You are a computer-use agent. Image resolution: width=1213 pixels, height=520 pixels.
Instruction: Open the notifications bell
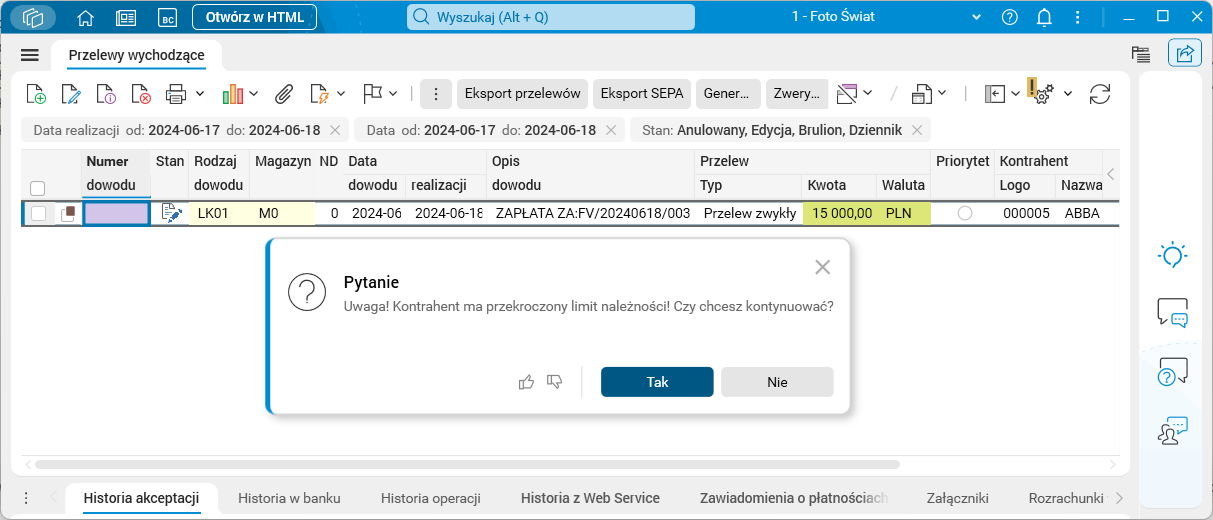point(1044,17)
